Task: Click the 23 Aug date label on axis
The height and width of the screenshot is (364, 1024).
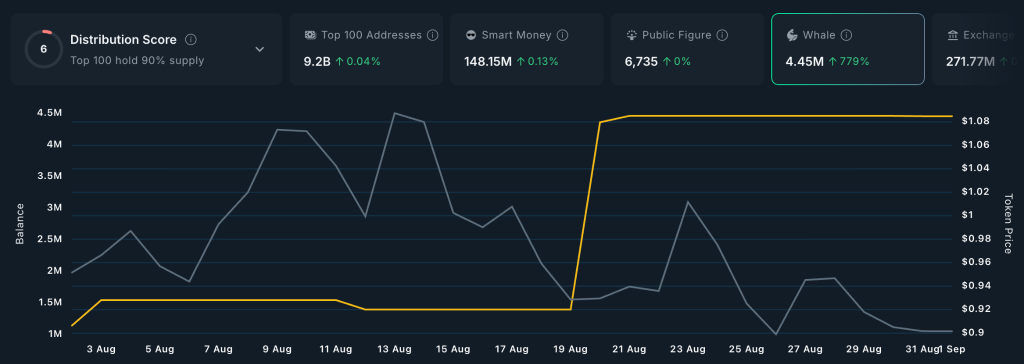Action: pyautogui.click(x=688, y=350)
